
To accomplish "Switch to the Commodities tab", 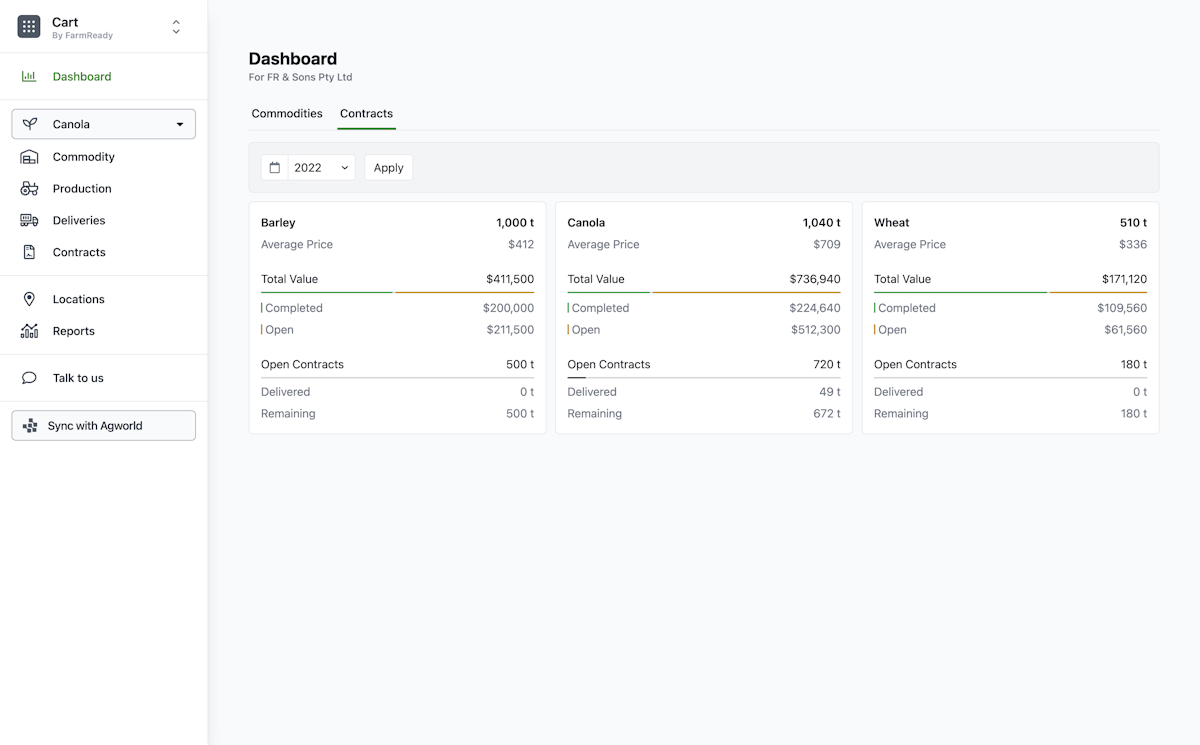I will pos(287,114).
